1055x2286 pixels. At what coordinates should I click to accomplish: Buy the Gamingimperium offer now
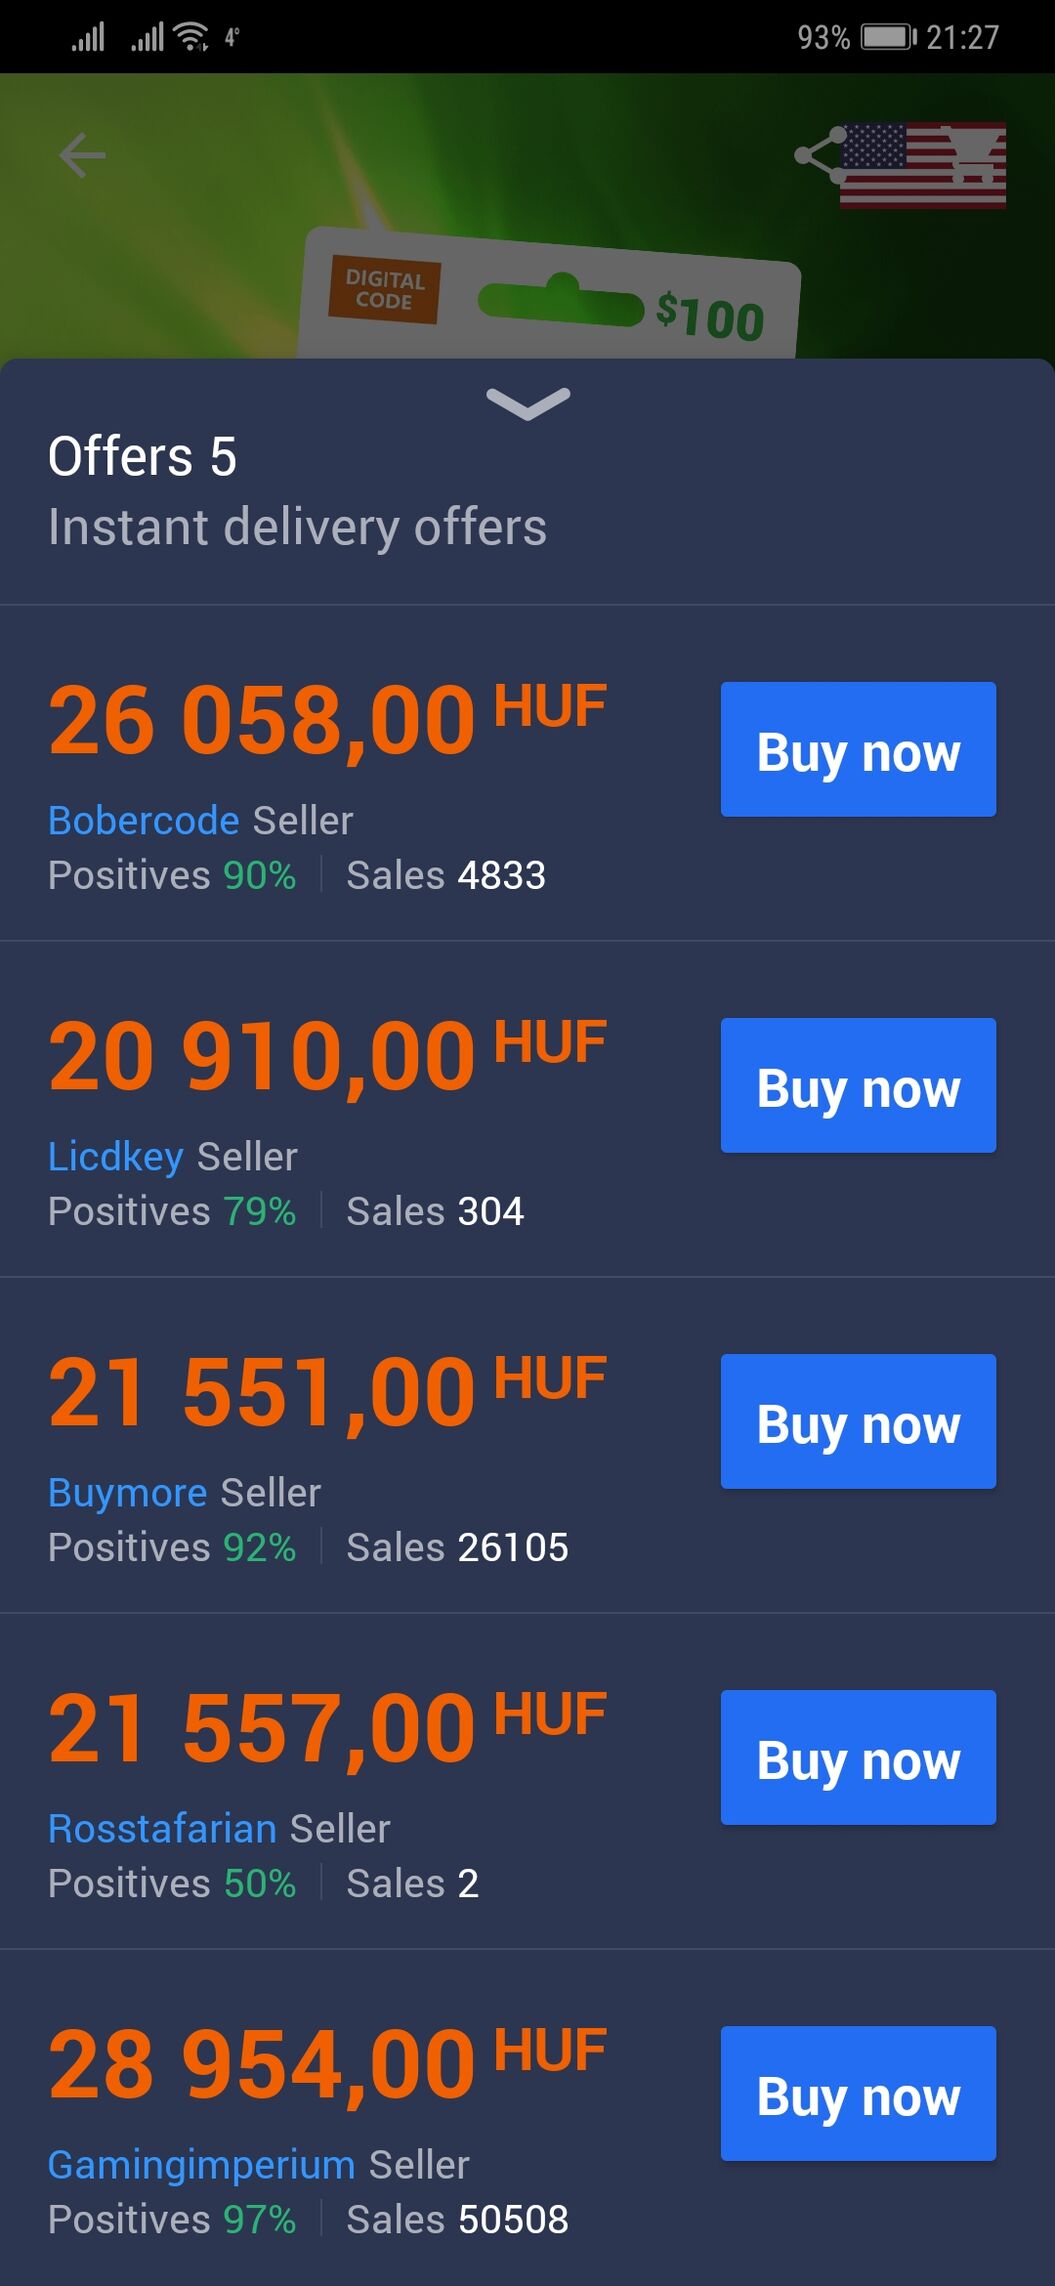click(x=858, y=2093)
